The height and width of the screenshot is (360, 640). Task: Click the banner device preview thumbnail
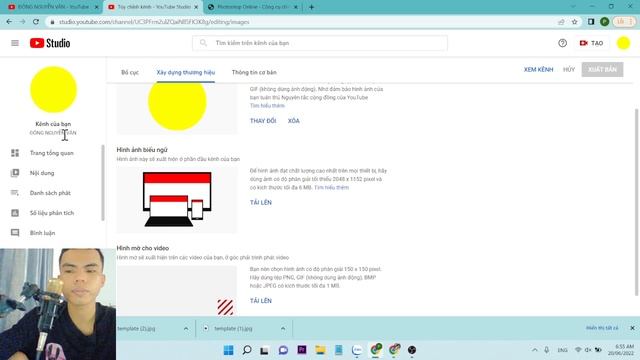pyautogui.click(x=177, y=199)
